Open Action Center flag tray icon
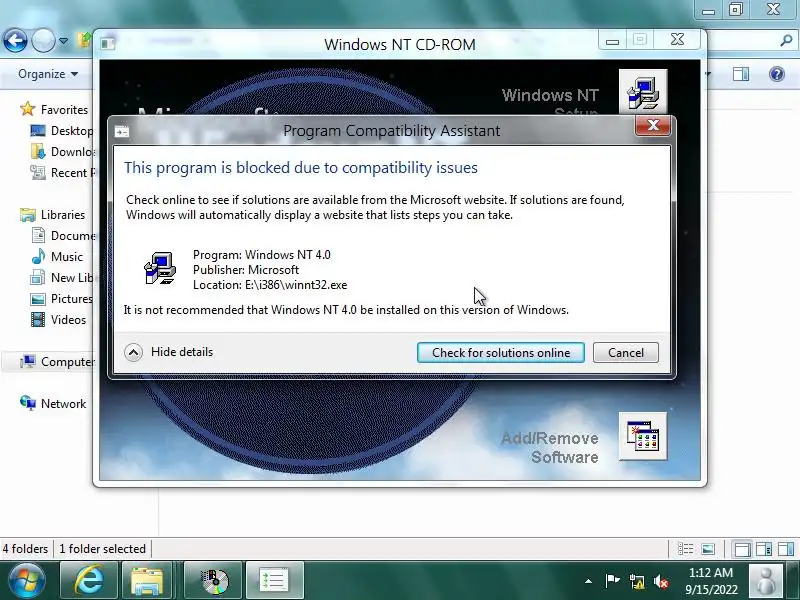This screenshot has height=600, width=800. coord(612,581)
